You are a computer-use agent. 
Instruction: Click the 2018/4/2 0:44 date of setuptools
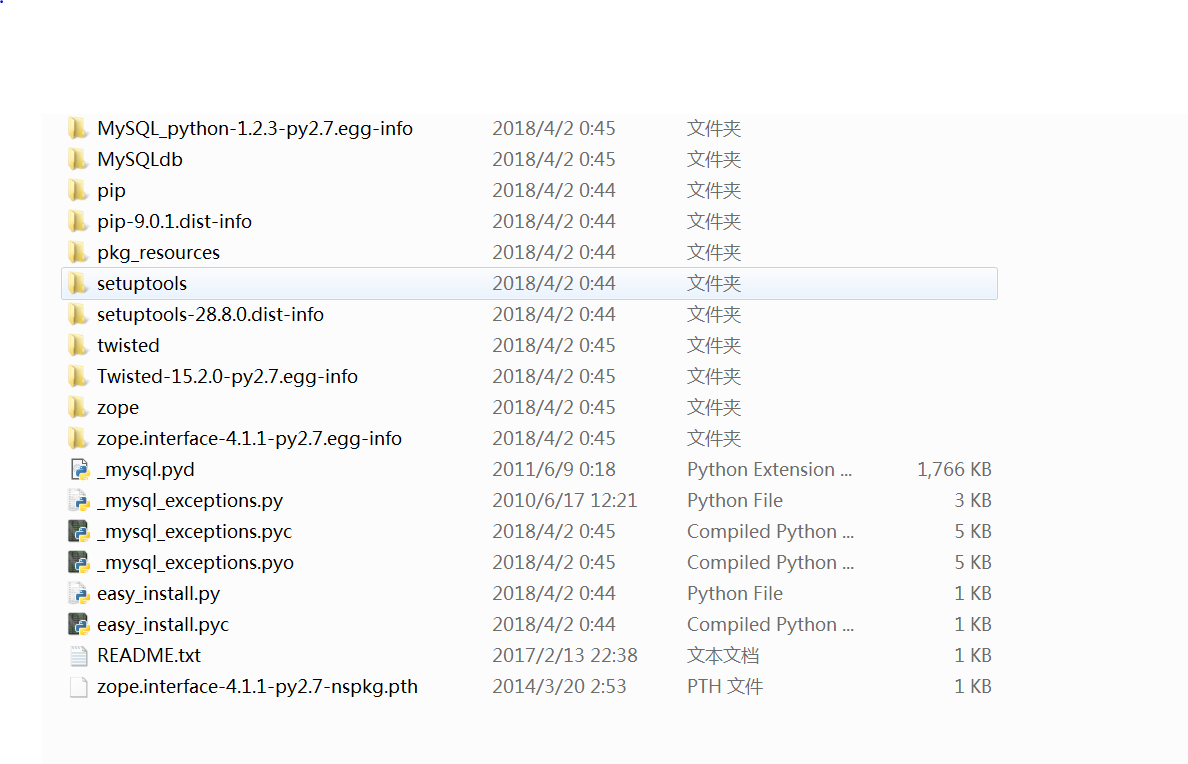tap(554, 283)
